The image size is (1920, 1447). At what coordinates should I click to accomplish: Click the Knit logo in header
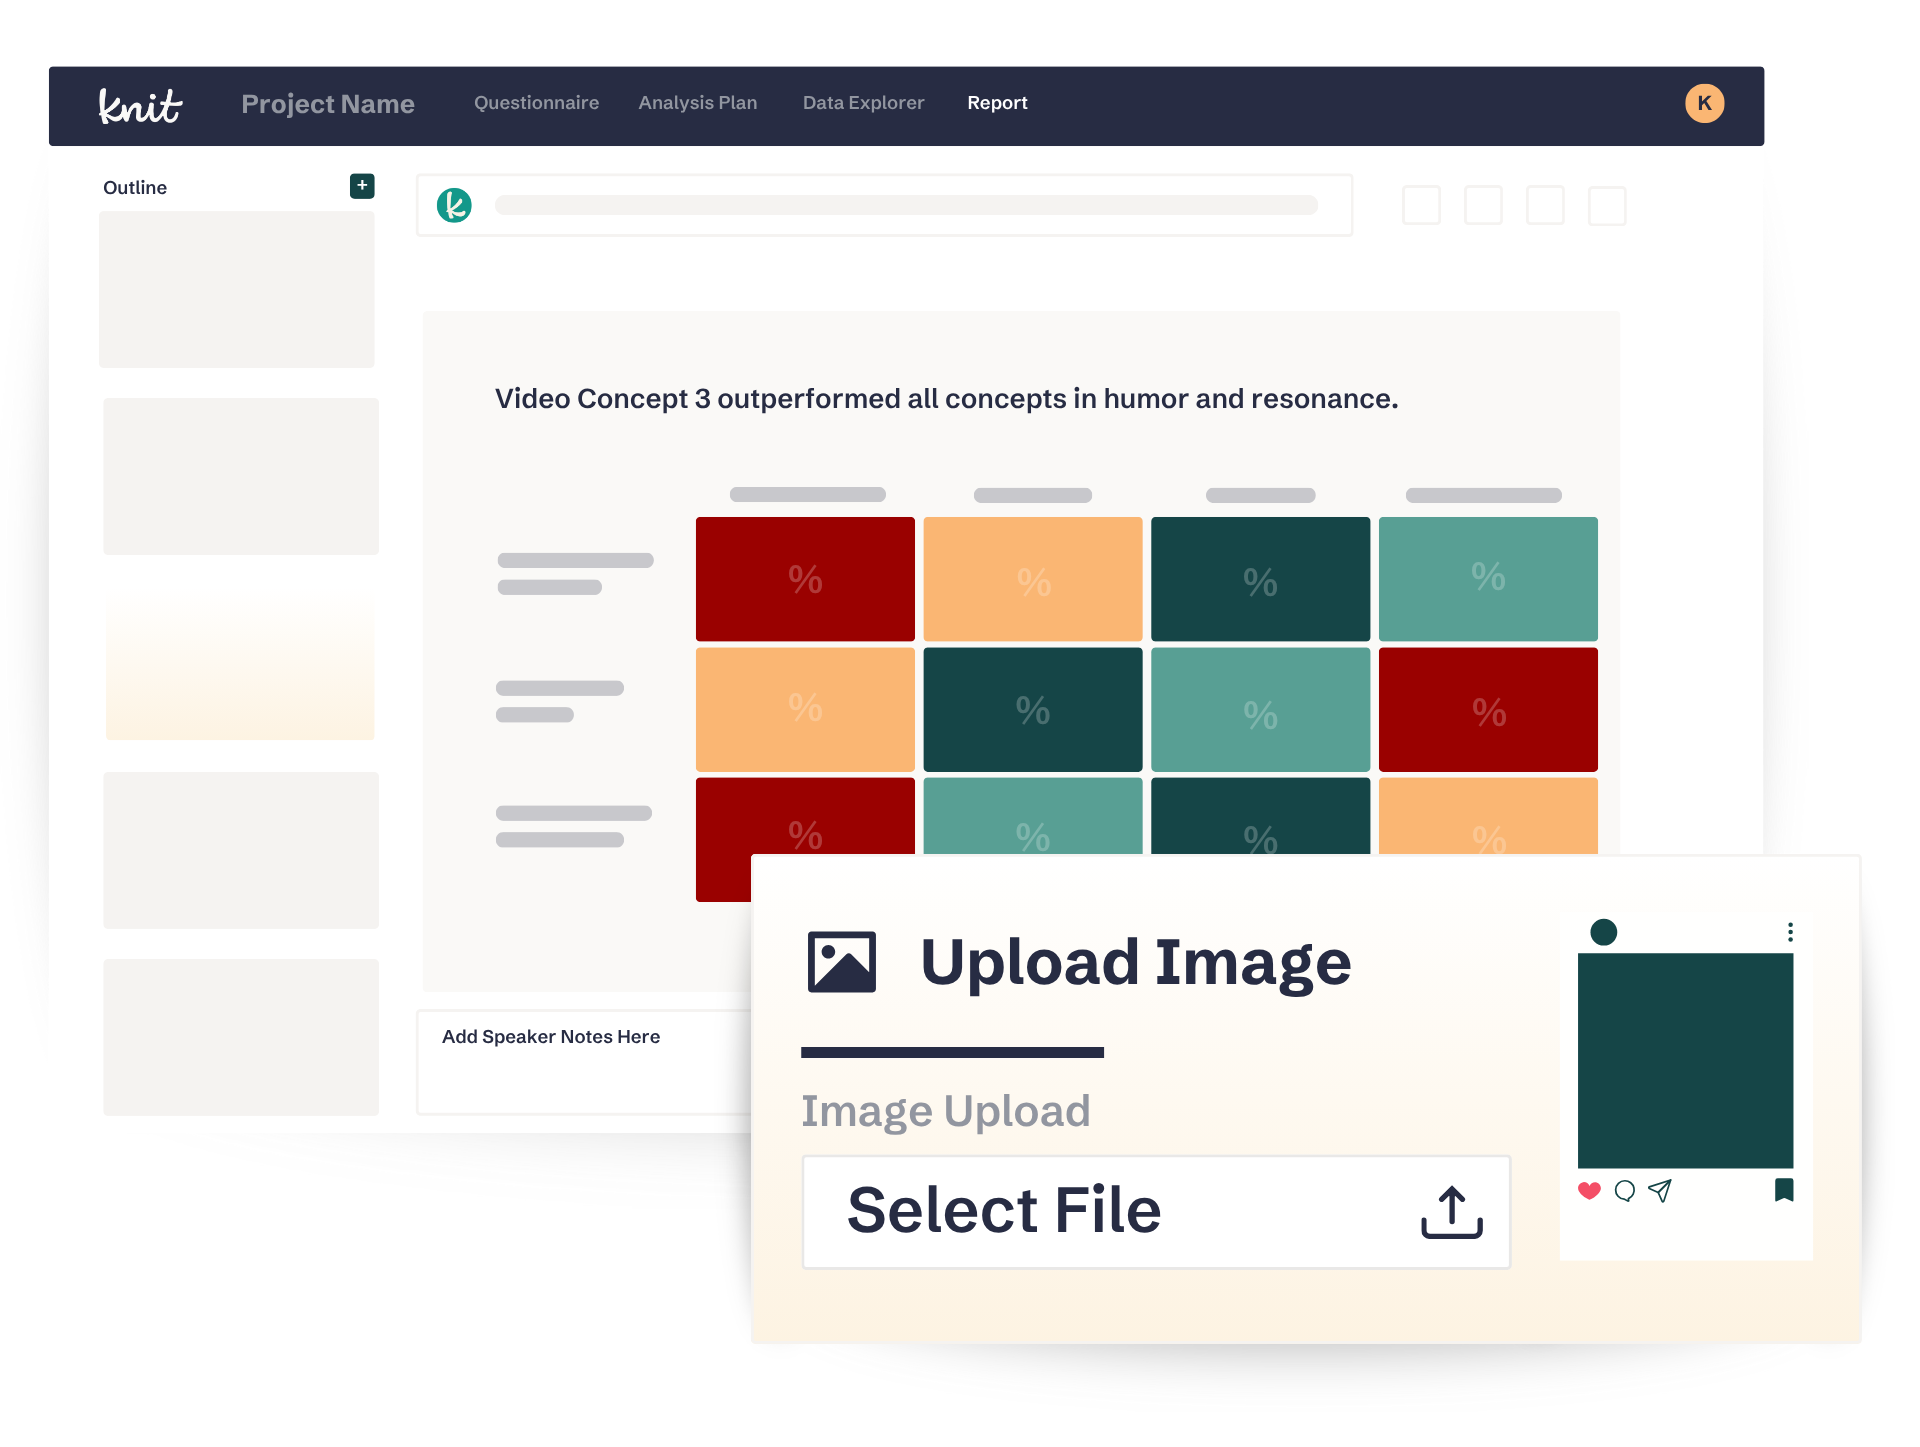[x=139, y=105]
